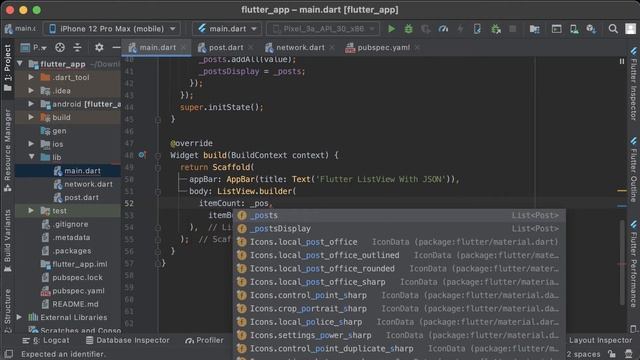
Task: Open the Pixel_3a_API_30_x86 device dropdown
Action: coord(323,29)
